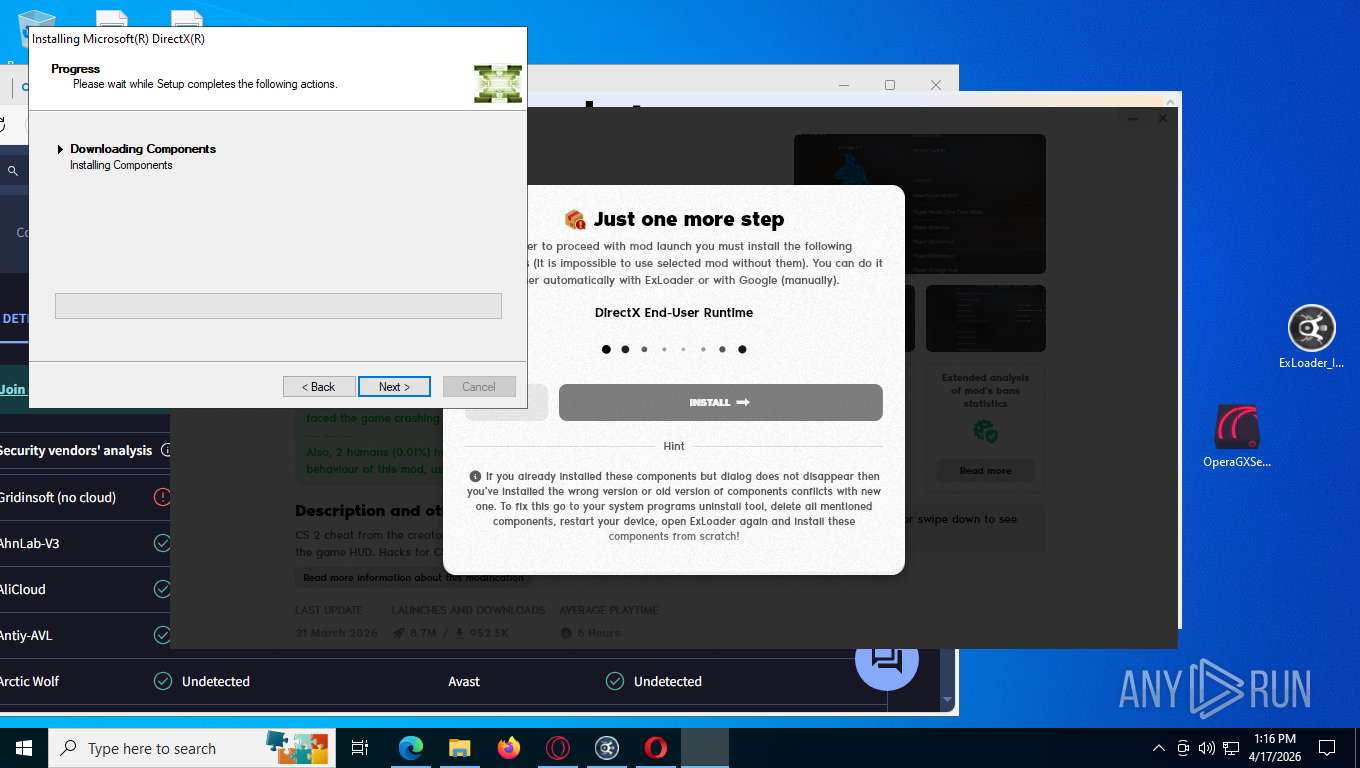
Task: Click the AhnLab-V3 checkmark status icon
Action: coord(162,543)
